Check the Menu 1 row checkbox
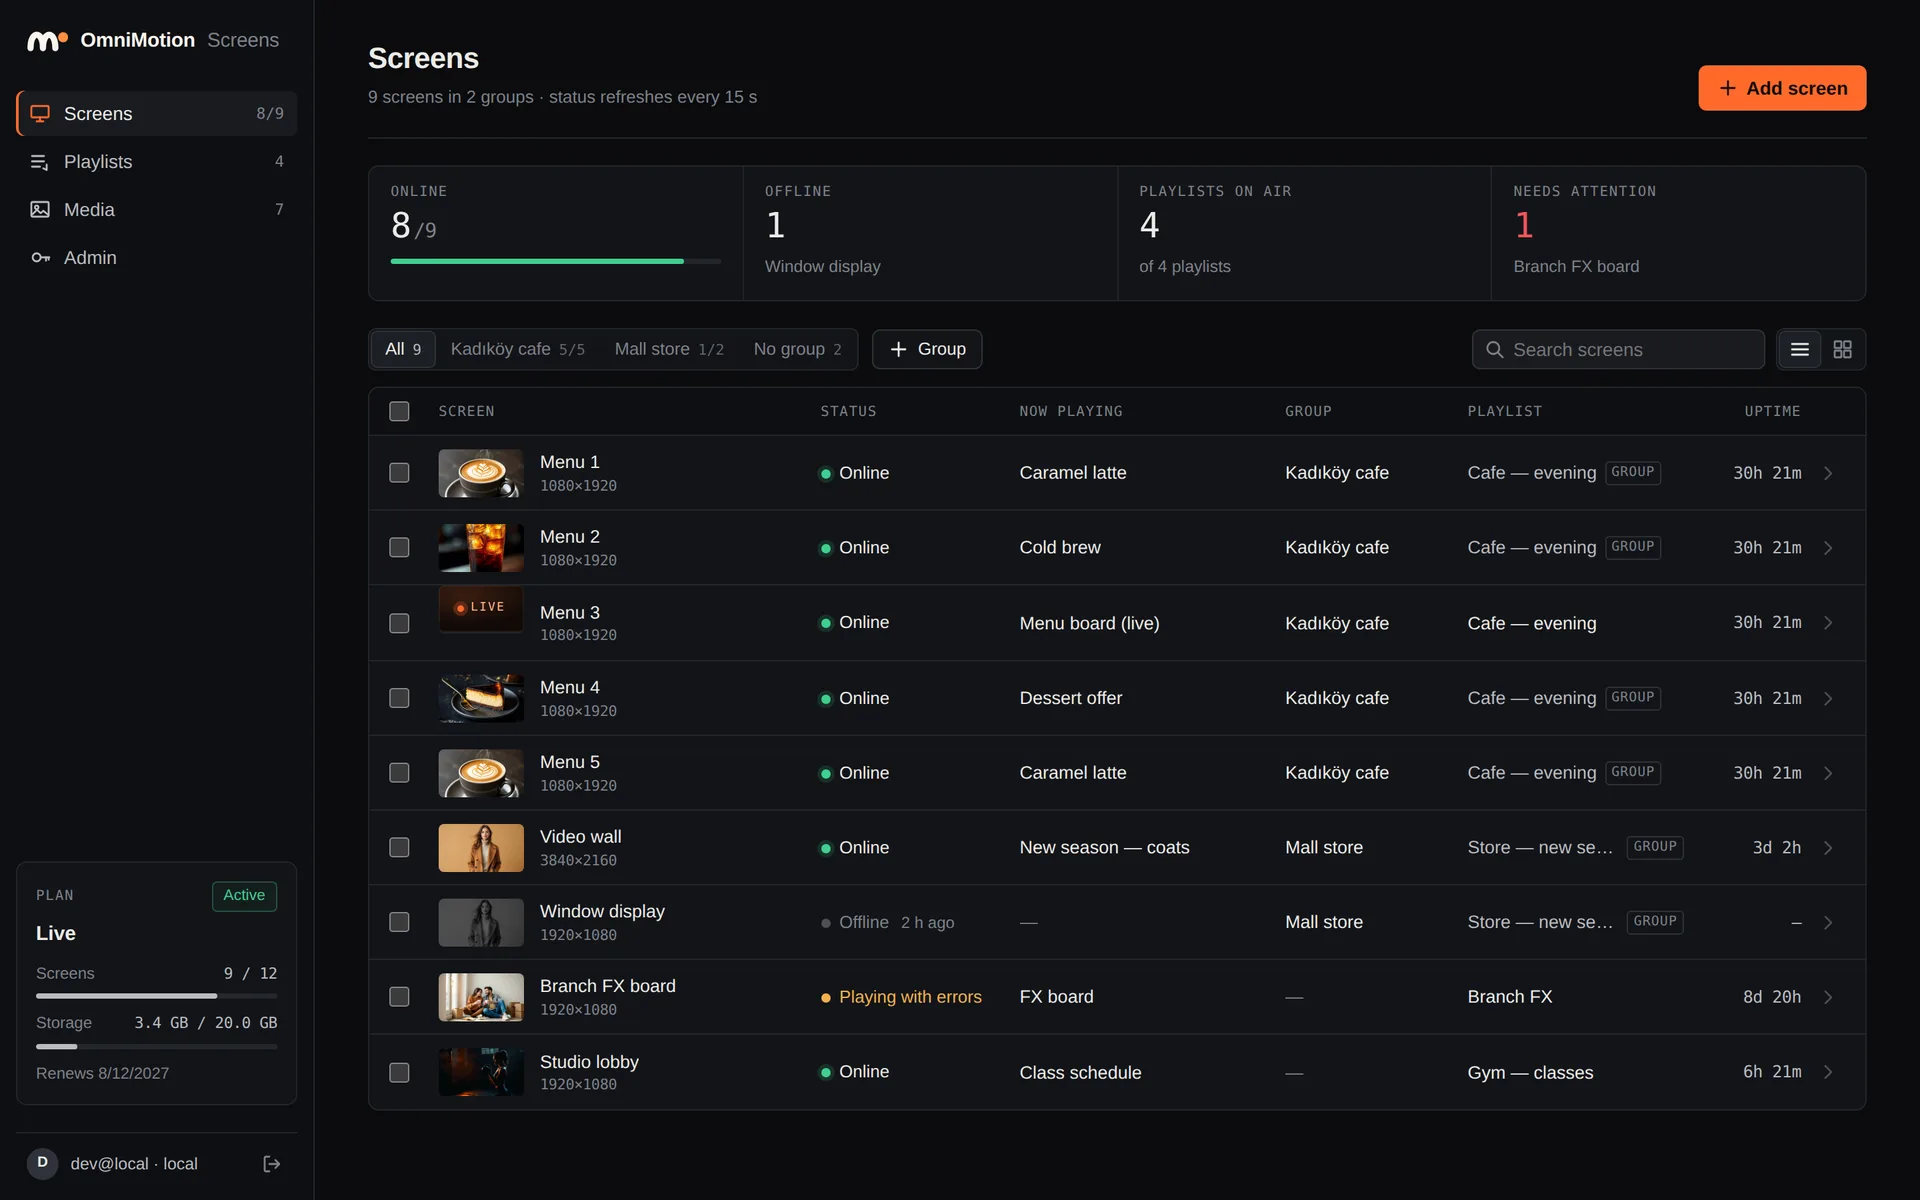Image resolution: width=1920 pixels, height=1200 pixels. click(399, 473)
